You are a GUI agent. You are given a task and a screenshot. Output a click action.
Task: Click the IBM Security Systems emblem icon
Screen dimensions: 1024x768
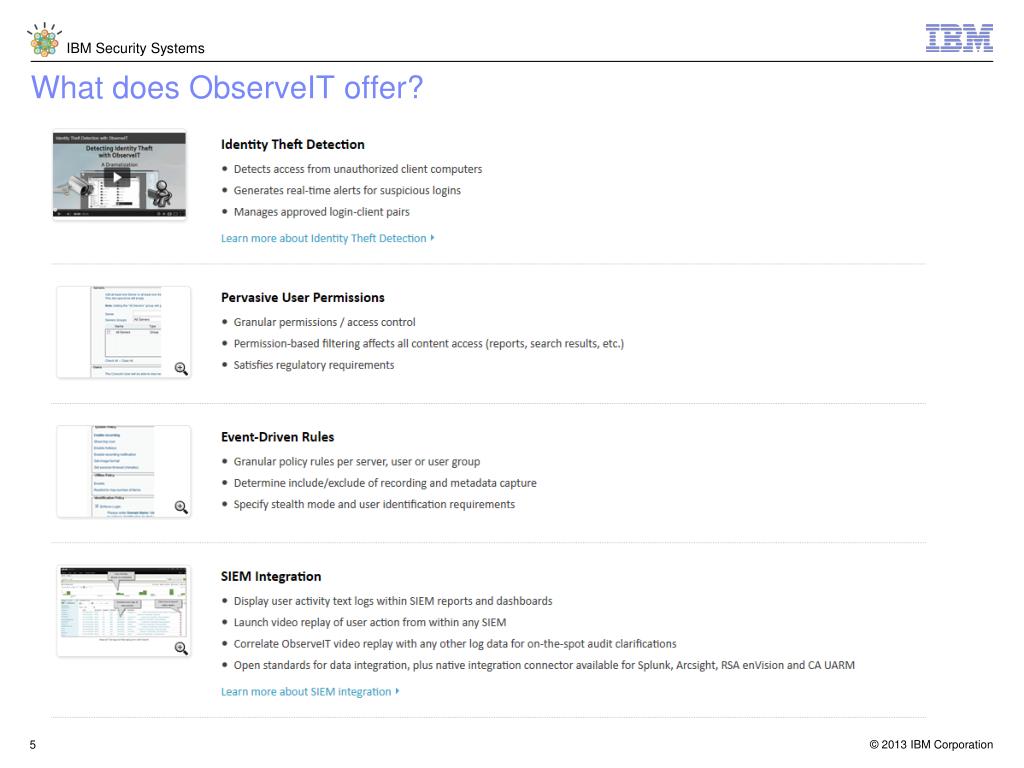coord(44,39)
